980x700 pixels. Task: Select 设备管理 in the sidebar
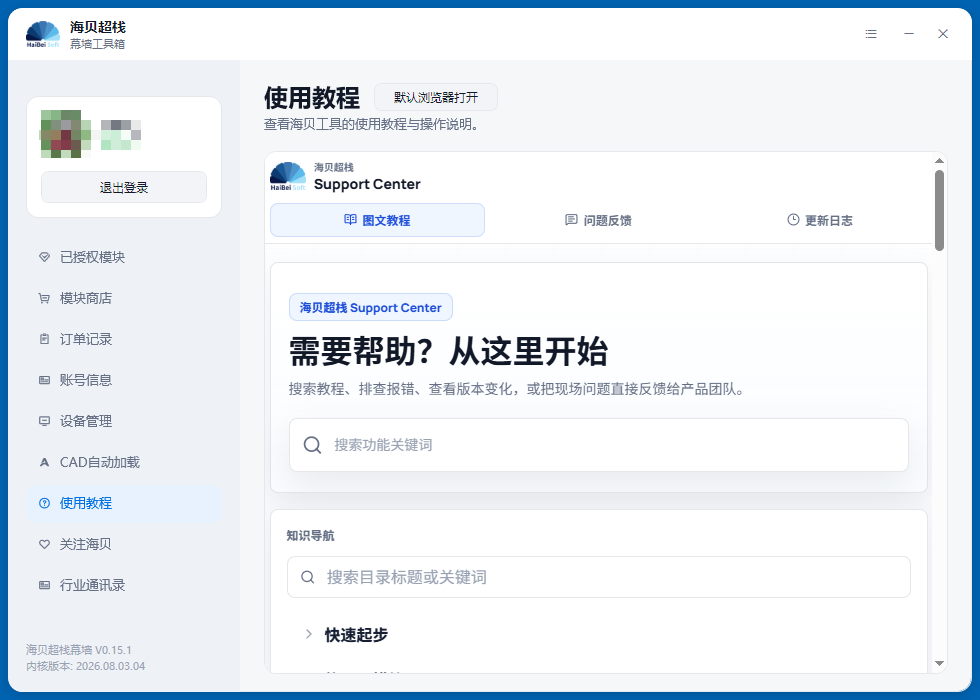[124, 421]
